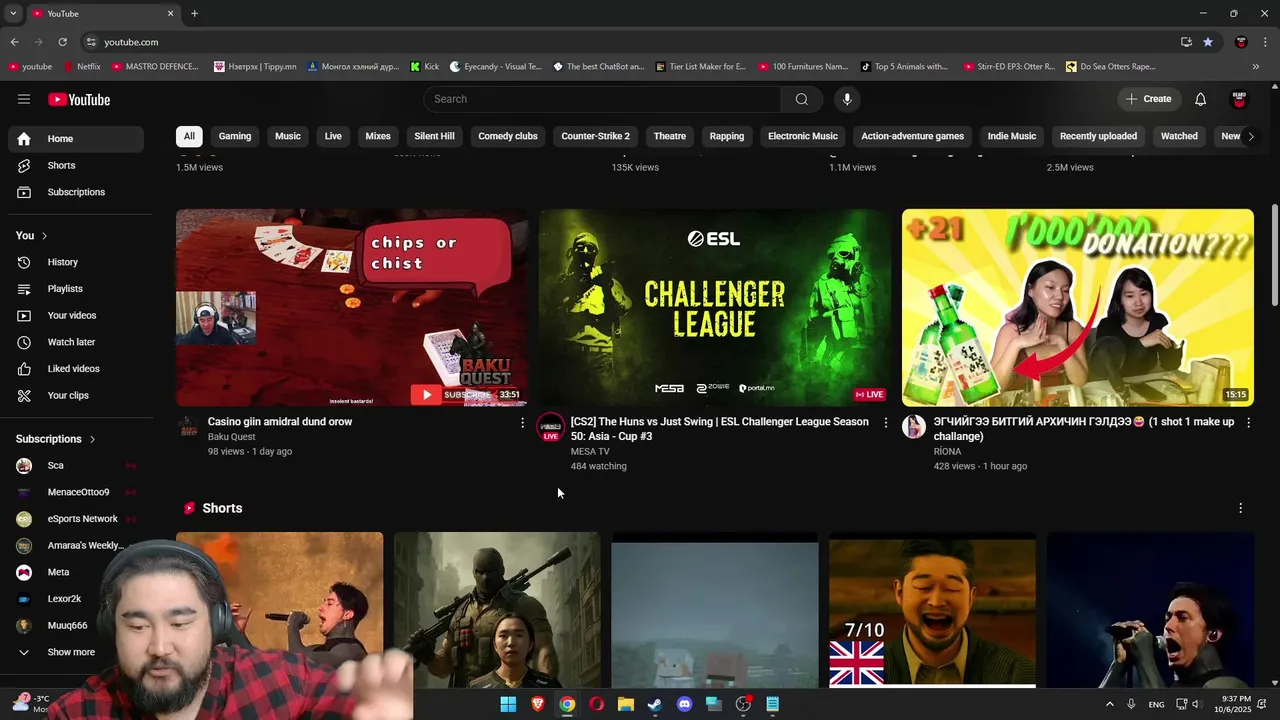Expand the Subscriptions section chevron

pos(92,439)
